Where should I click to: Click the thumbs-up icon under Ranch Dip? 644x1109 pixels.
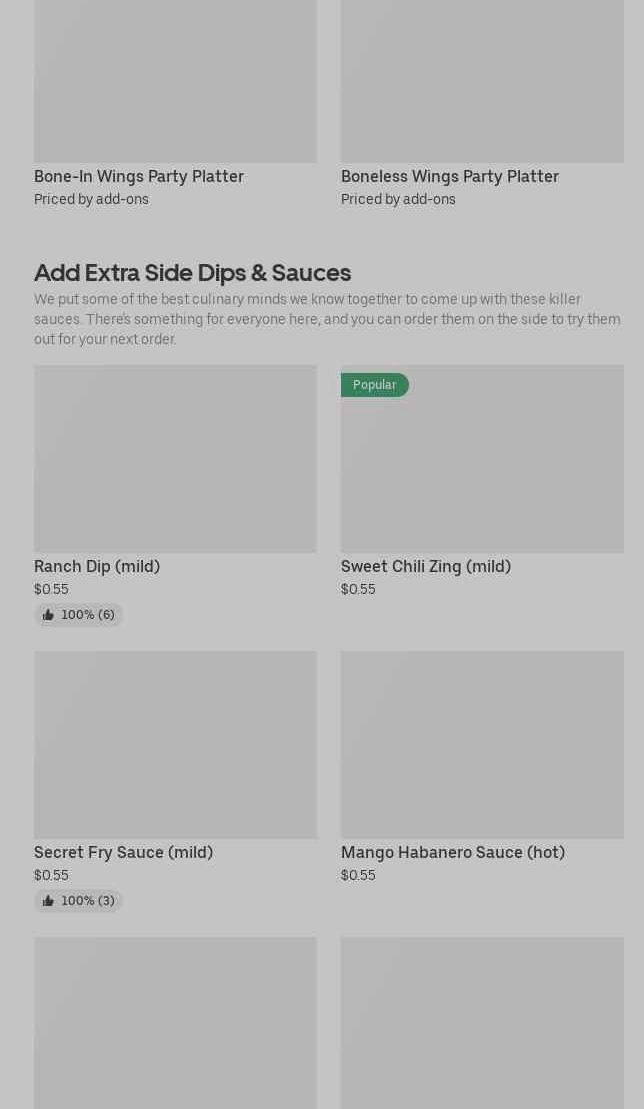click(x=48, y=615)
